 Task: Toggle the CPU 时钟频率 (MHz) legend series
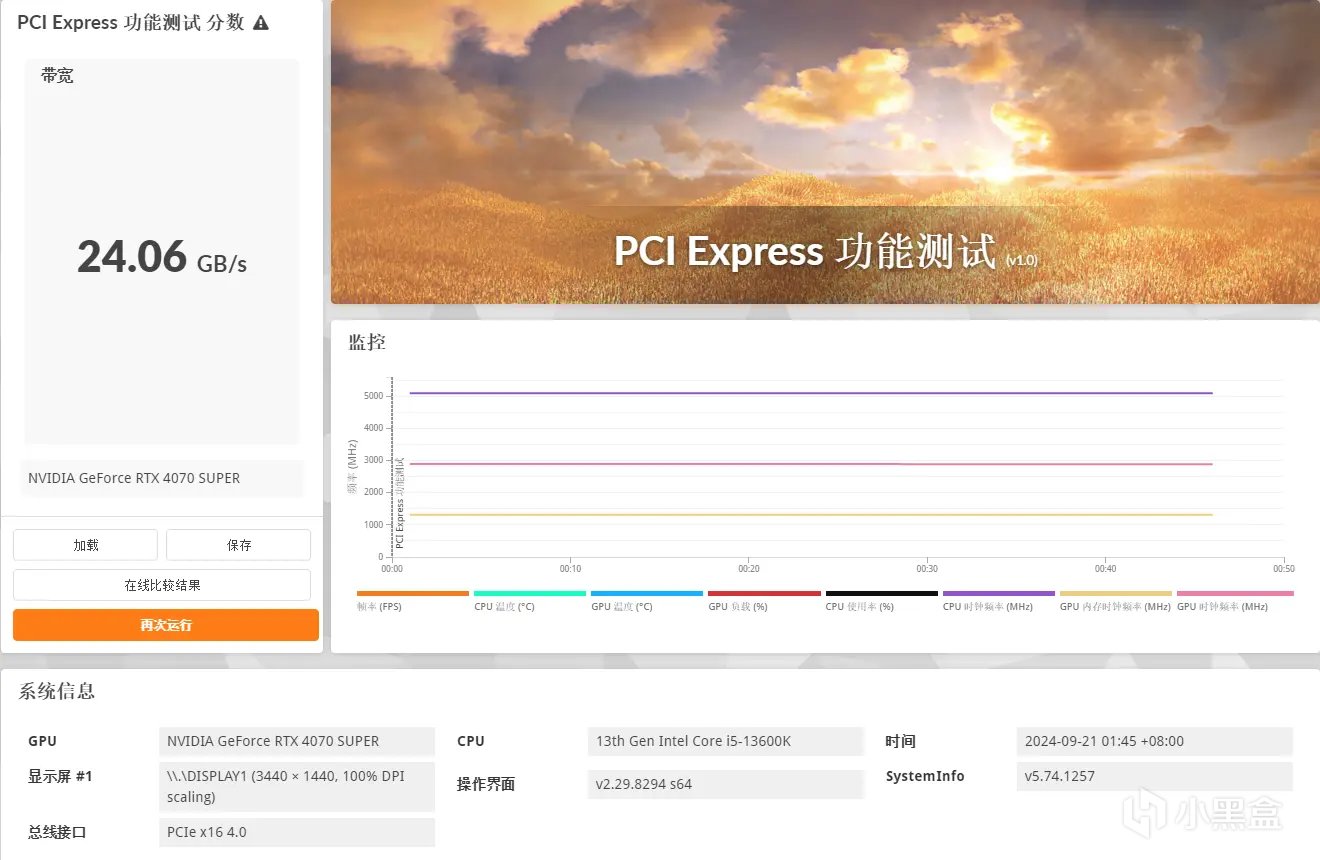[998, 601]
